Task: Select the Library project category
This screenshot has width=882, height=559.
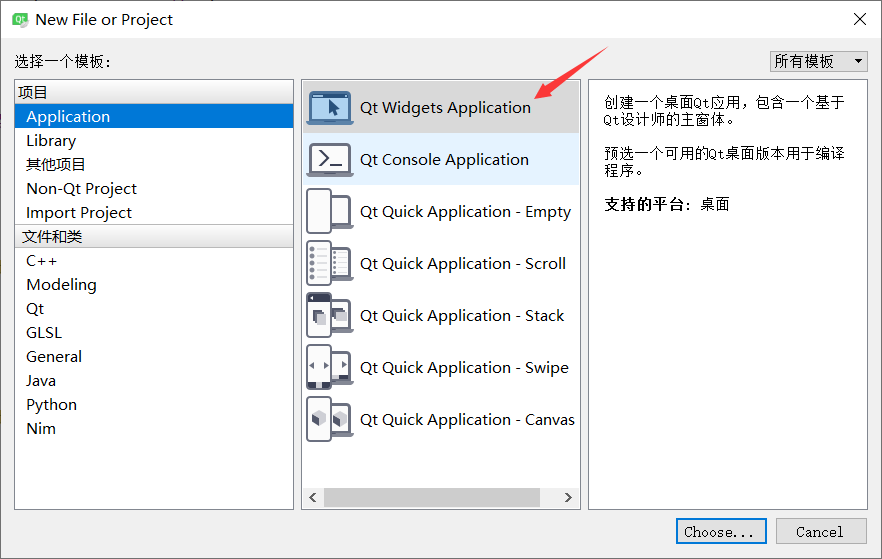Action: coord(154,141)
